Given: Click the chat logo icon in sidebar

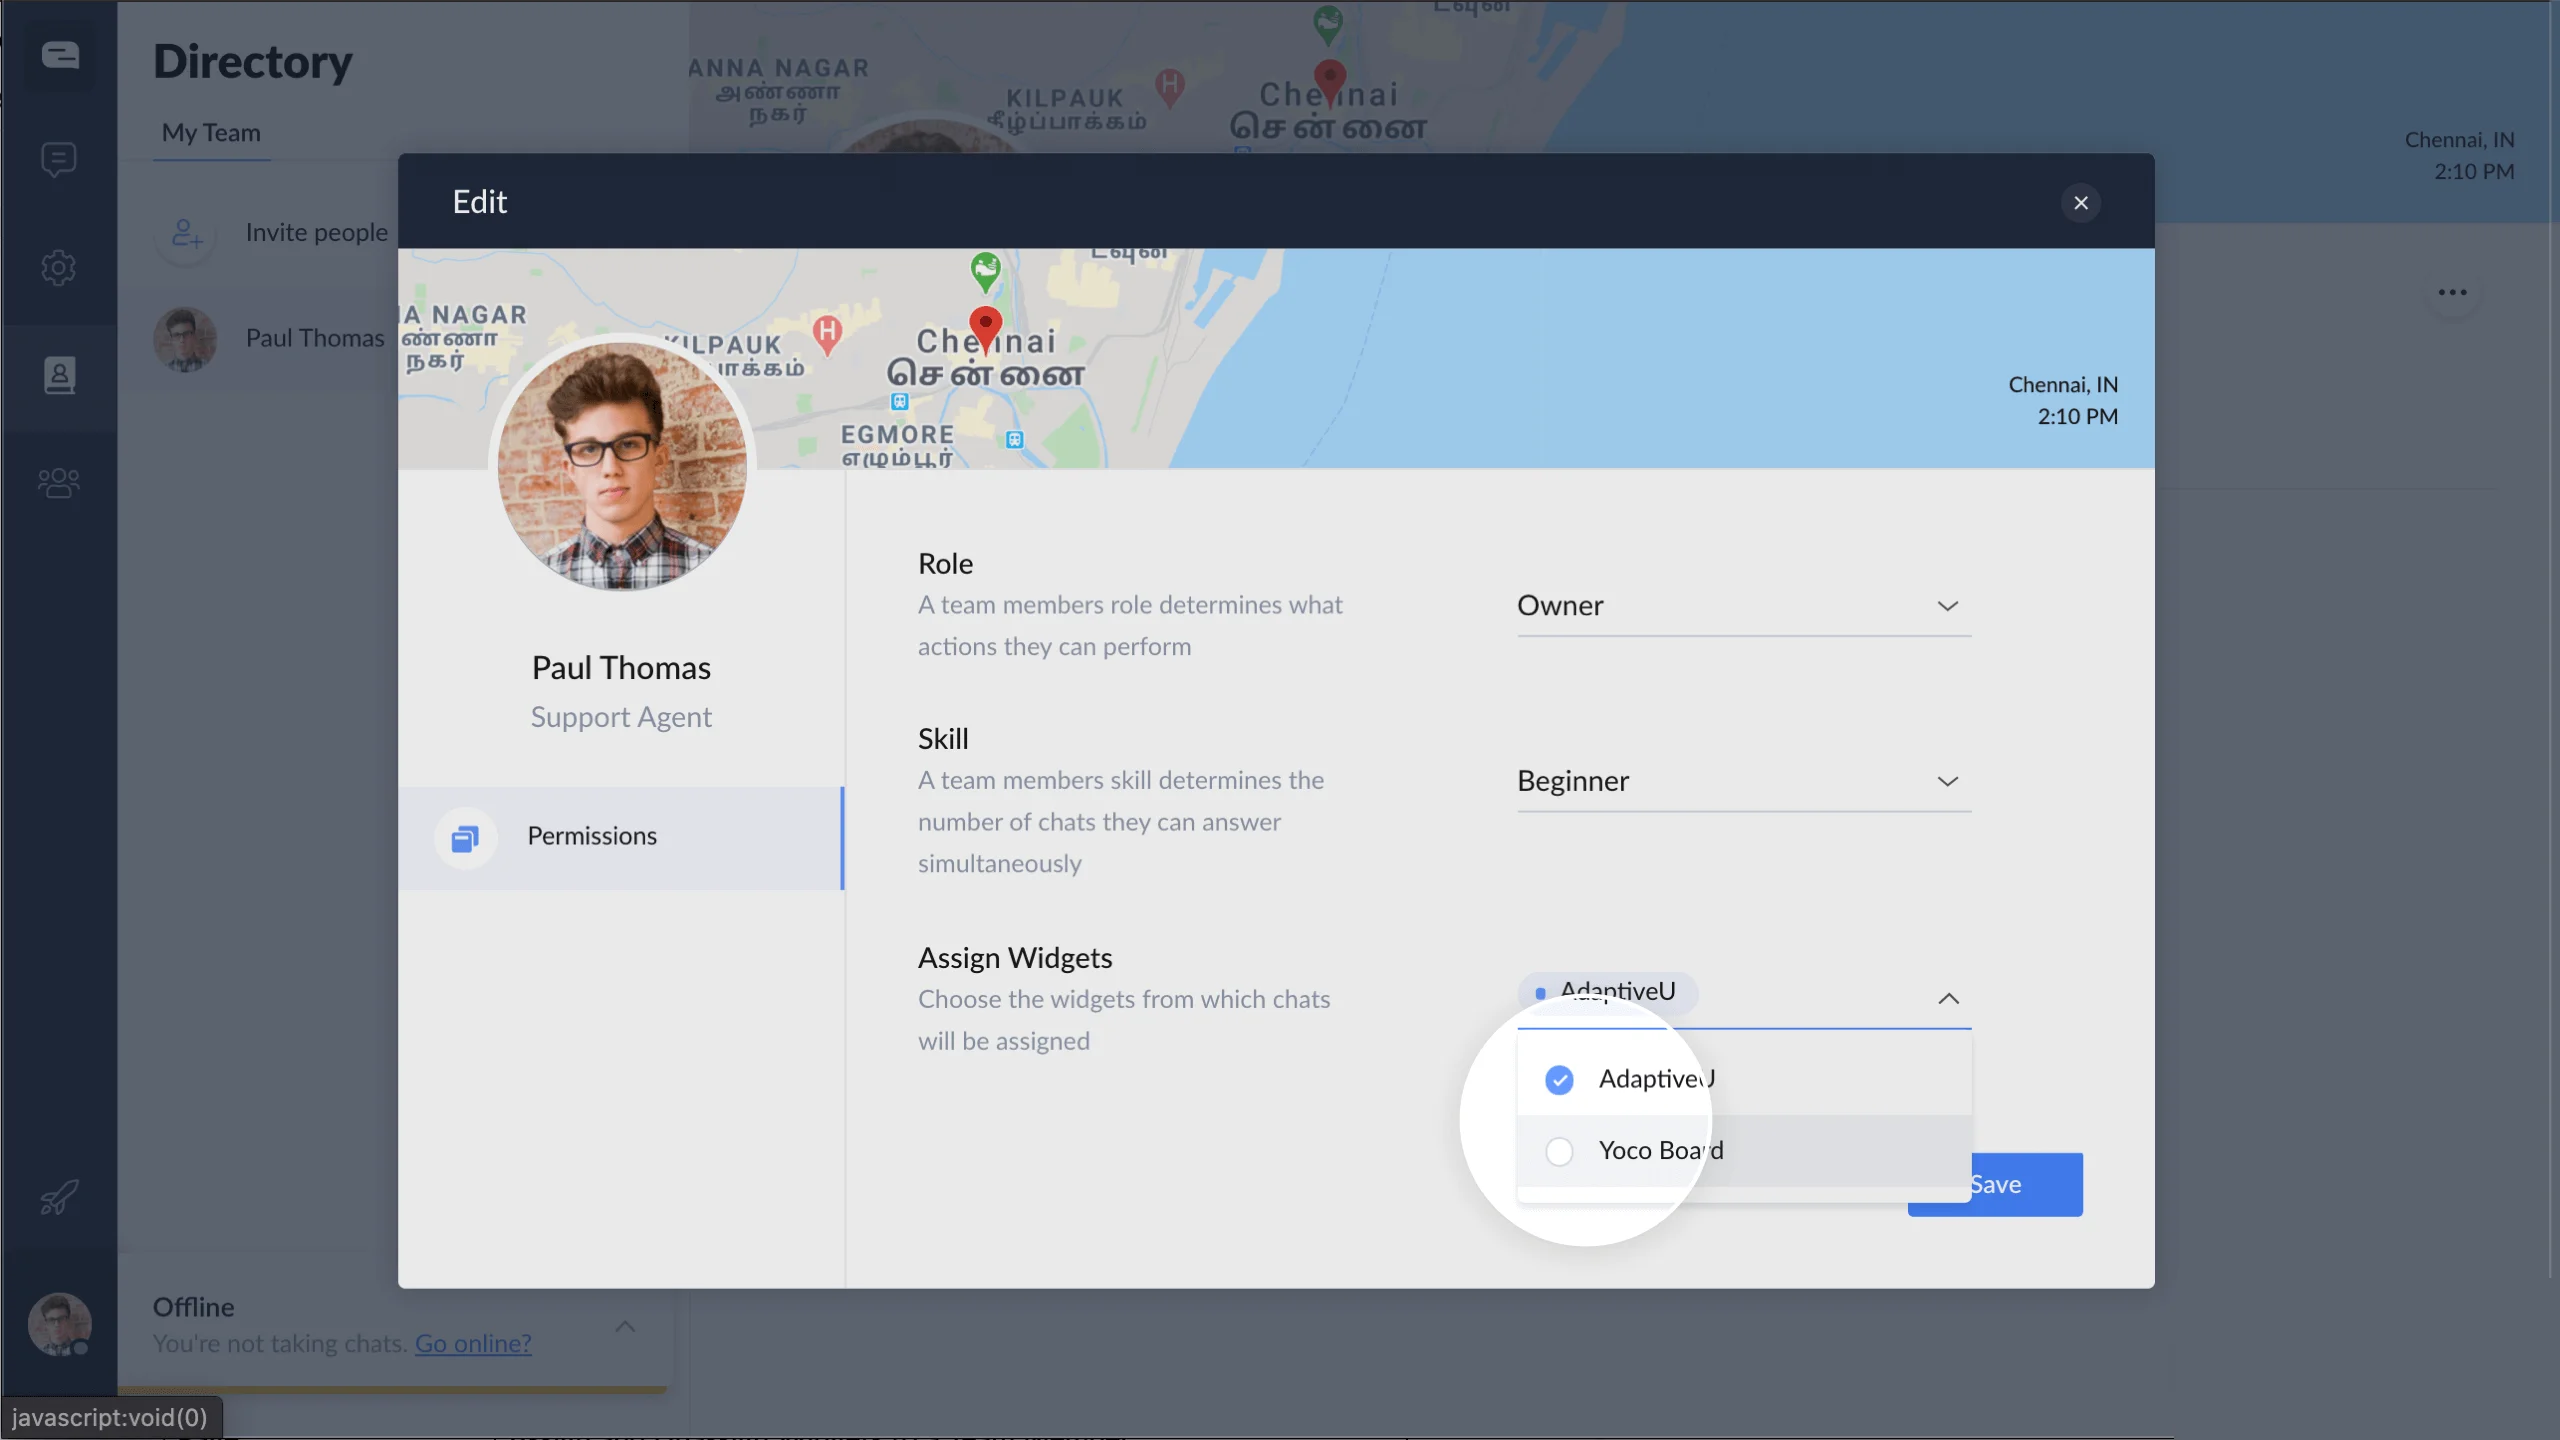Looking at the screenshot, I should coord(60,55).
